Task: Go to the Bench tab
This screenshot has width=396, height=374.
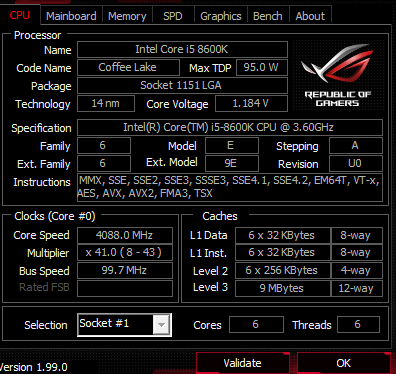Action: point(268,16)
